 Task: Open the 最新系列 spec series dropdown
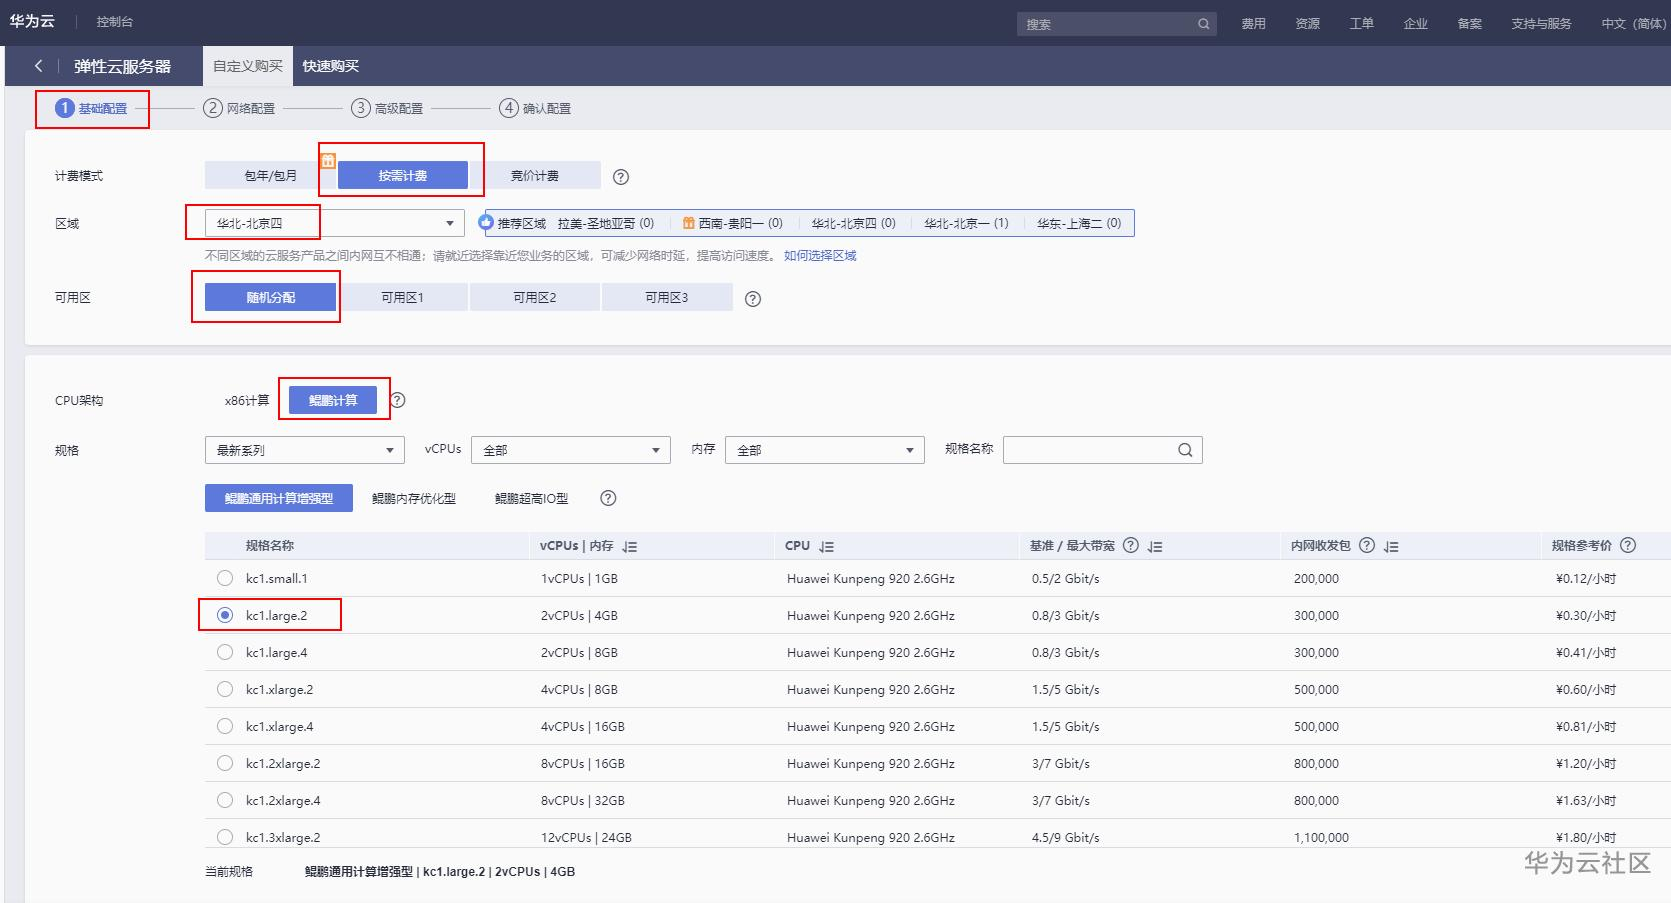coord(305,450)
